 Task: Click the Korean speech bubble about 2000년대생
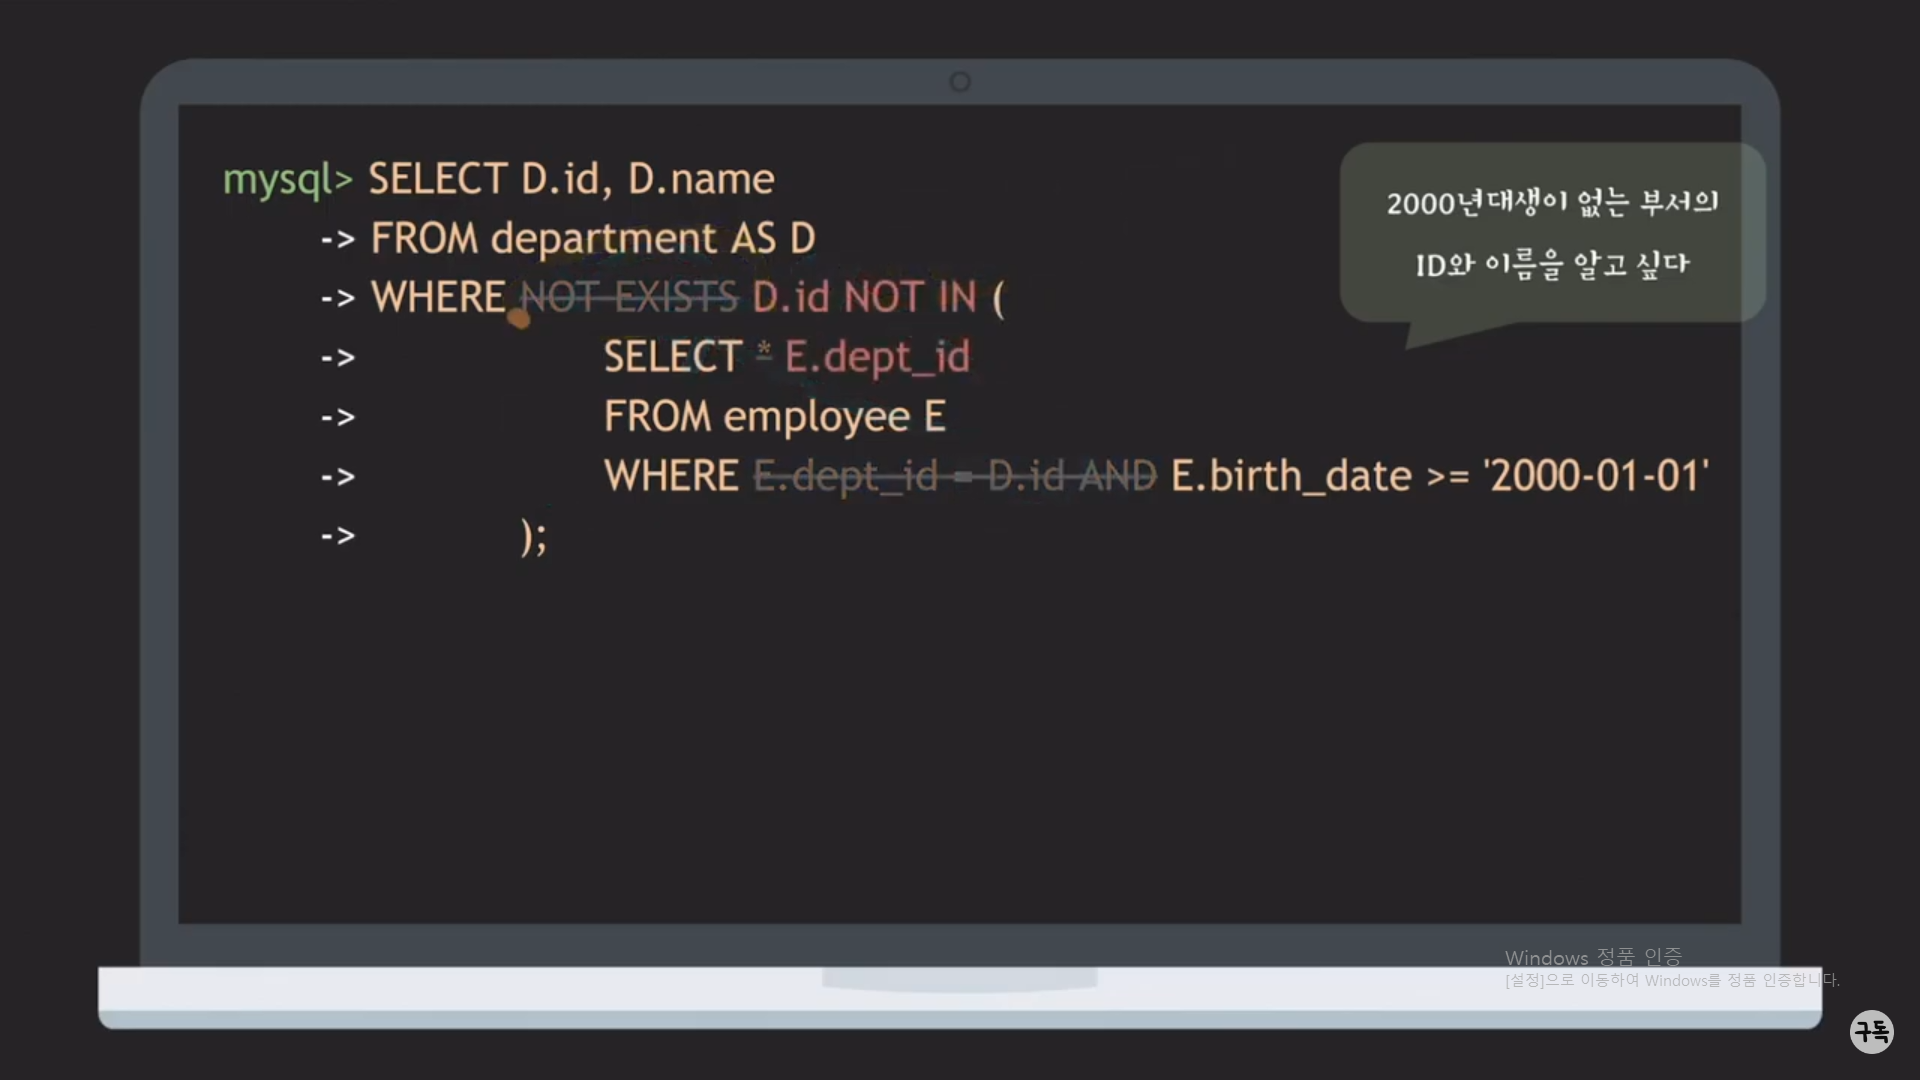(x=1551, y=233)
